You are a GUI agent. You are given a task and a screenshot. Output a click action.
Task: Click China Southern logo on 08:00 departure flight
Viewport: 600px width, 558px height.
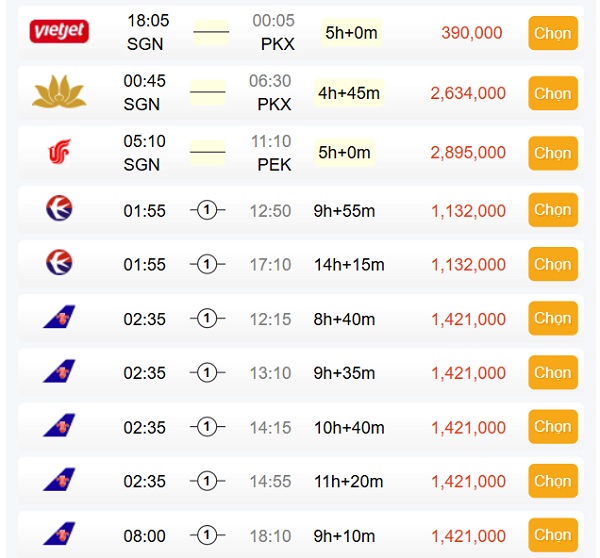click(59, 534)
